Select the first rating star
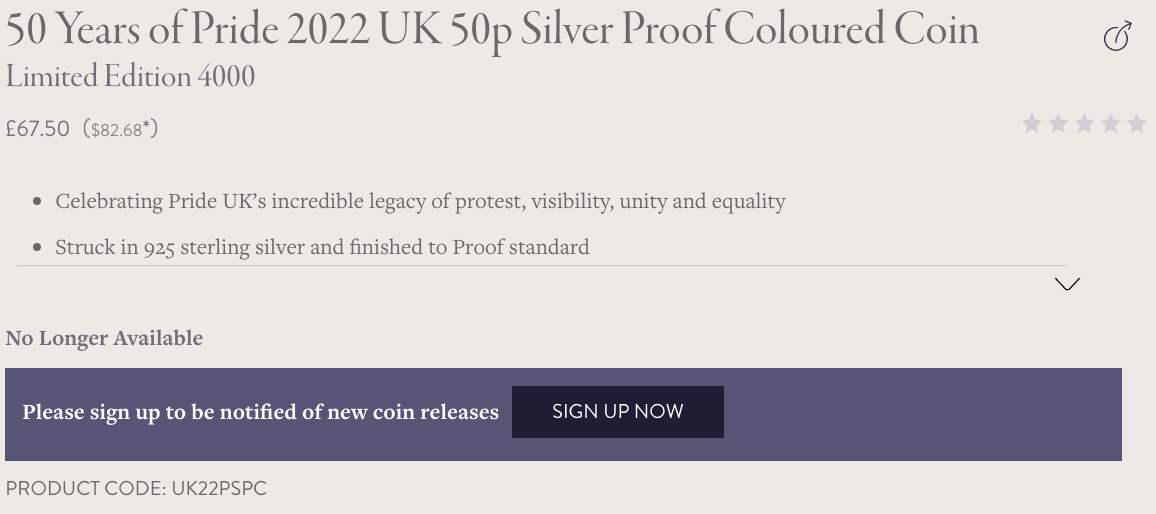Screen dimensions: 1156x514 coord(1031,124)
